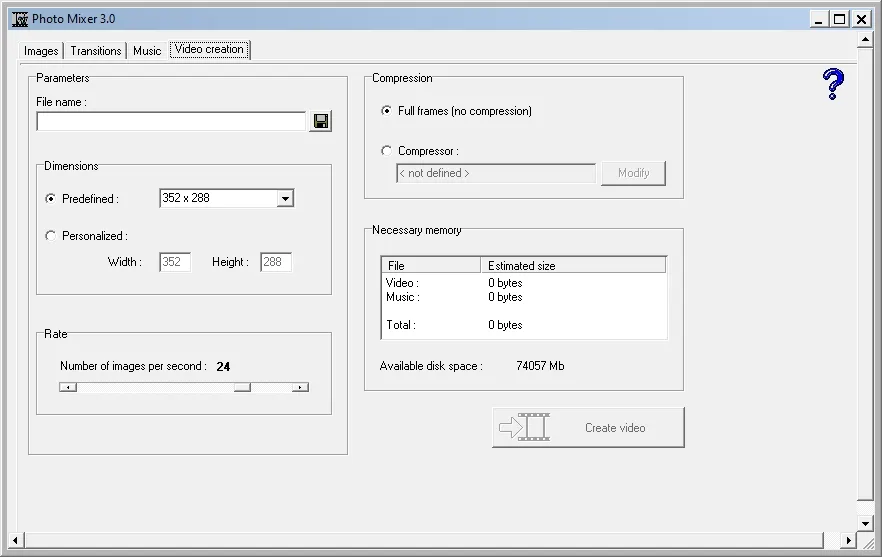Switch to the Transitions tab
The image size is (882, 557).
(96, 51)
